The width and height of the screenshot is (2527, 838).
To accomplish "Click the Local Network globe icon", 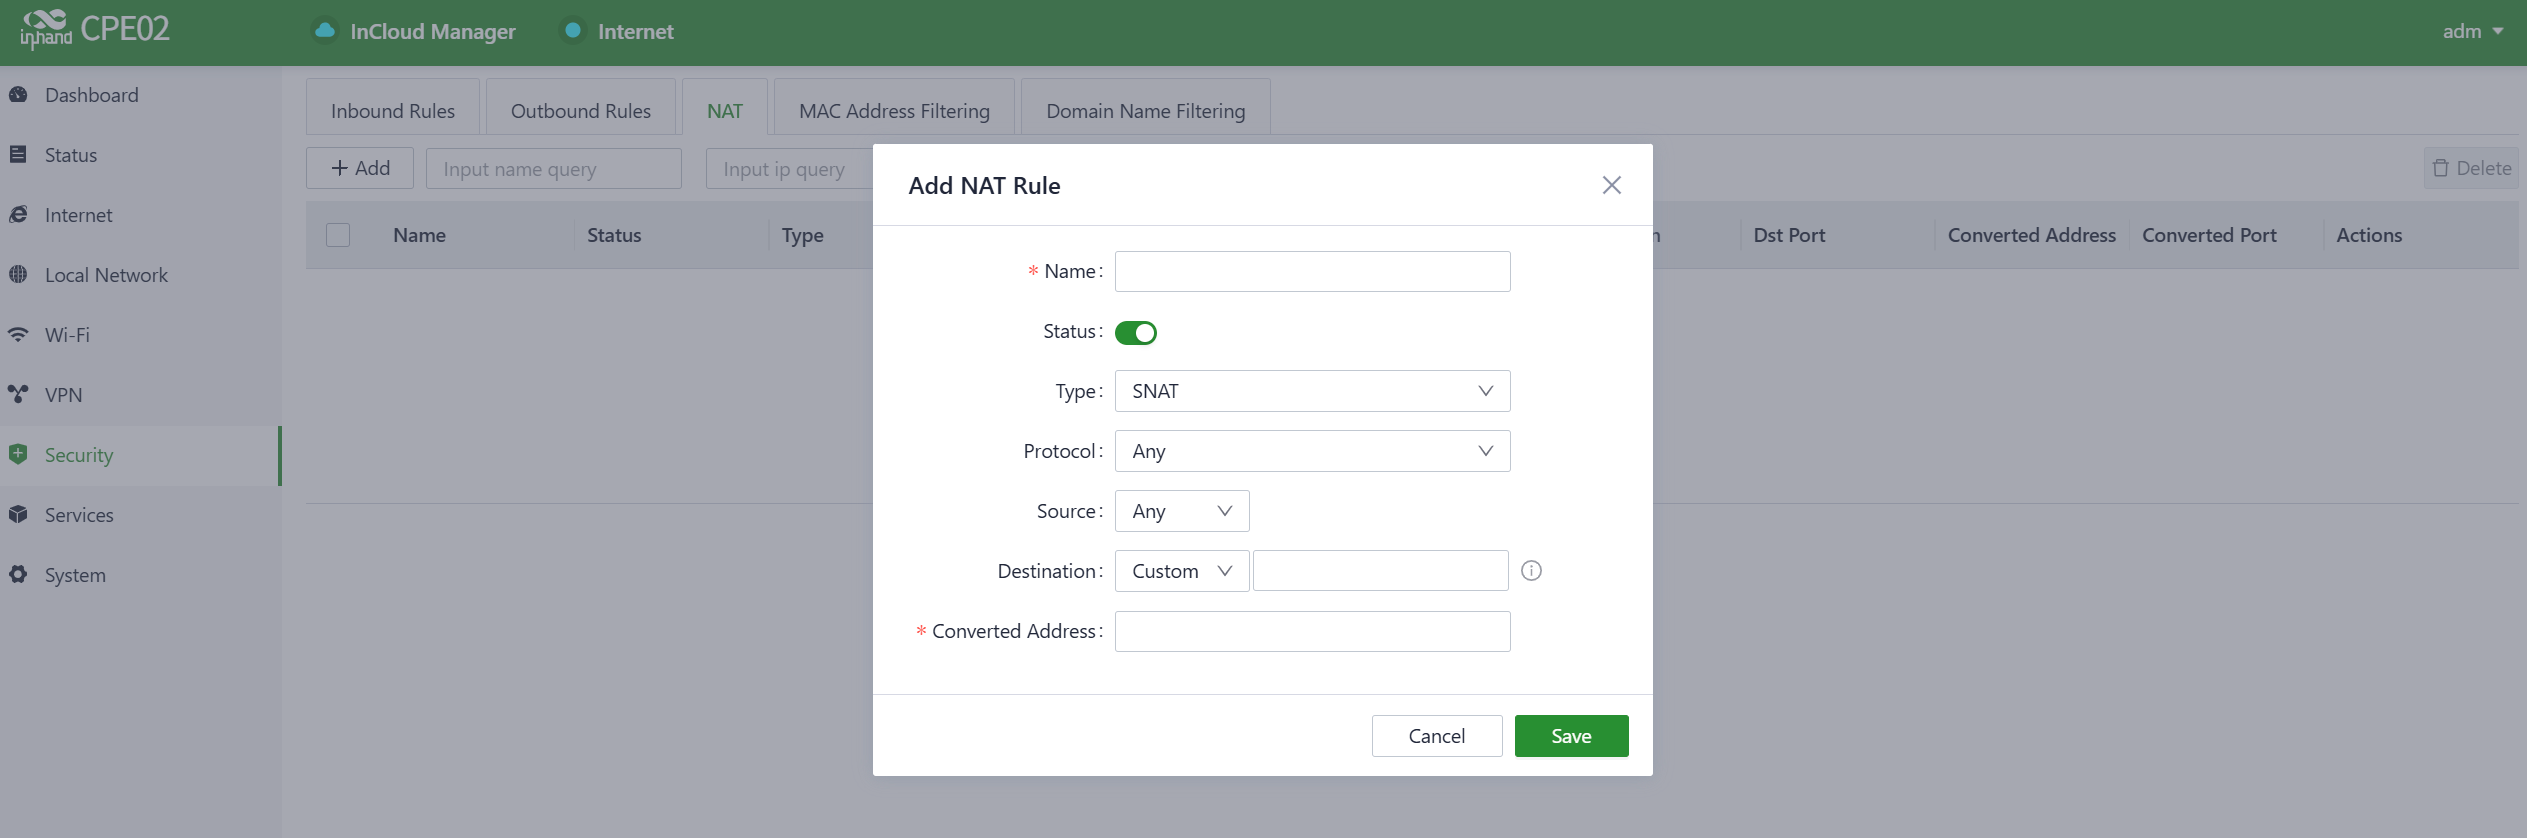I will point(18,274).
